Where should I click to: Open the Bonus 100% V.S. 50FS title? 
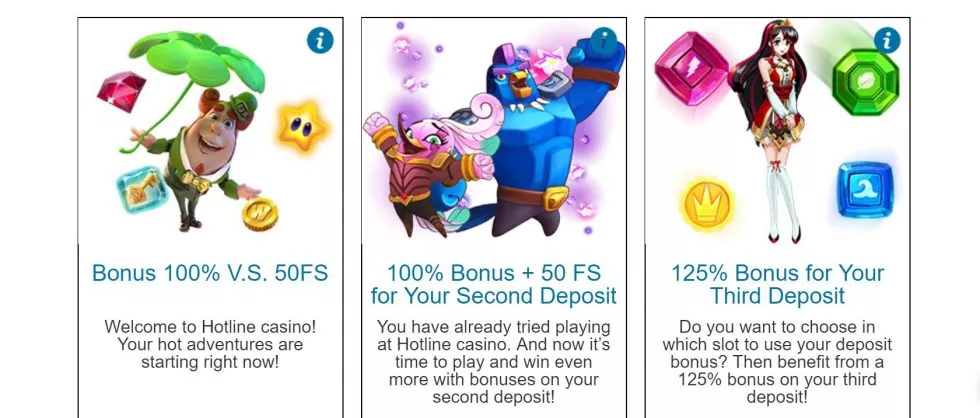coord(210,273)
